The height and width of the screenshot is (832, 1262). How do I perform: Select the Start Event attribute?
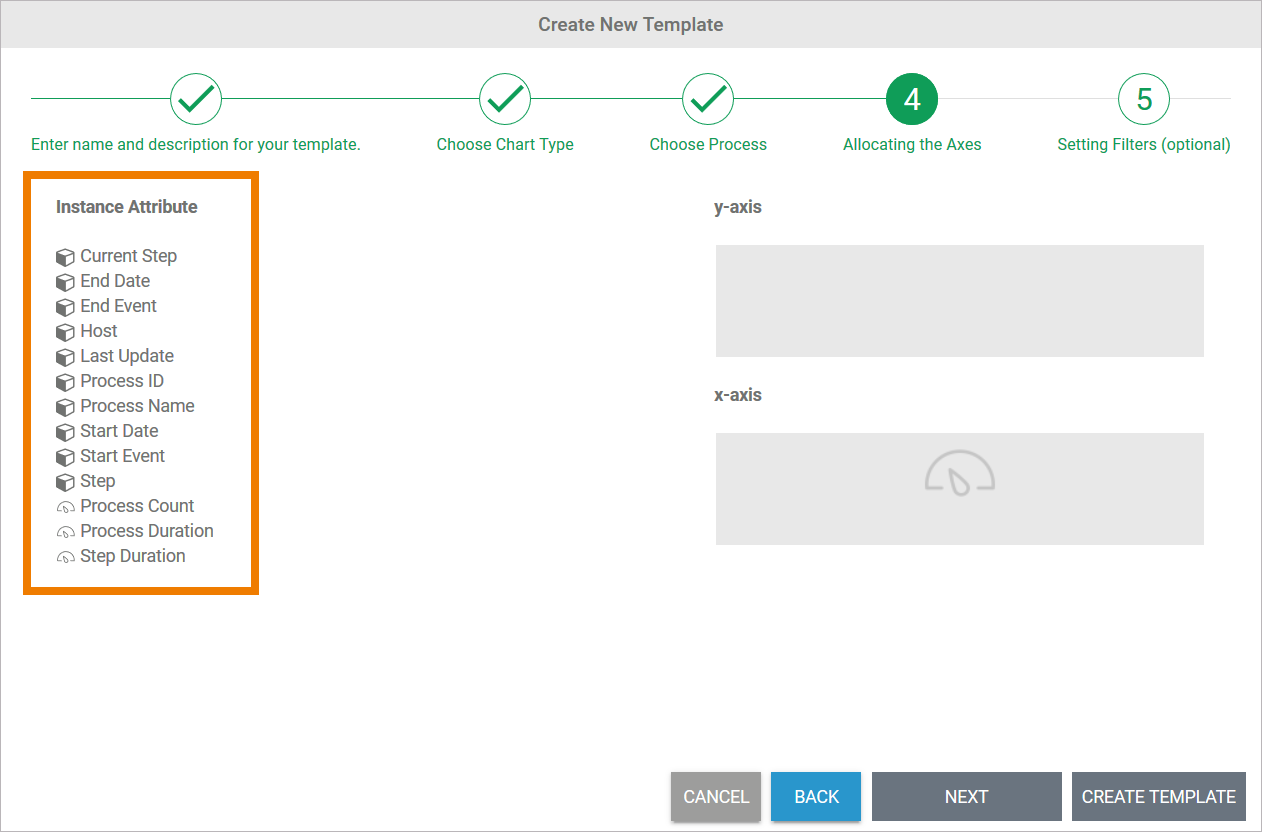pos(122,456)
